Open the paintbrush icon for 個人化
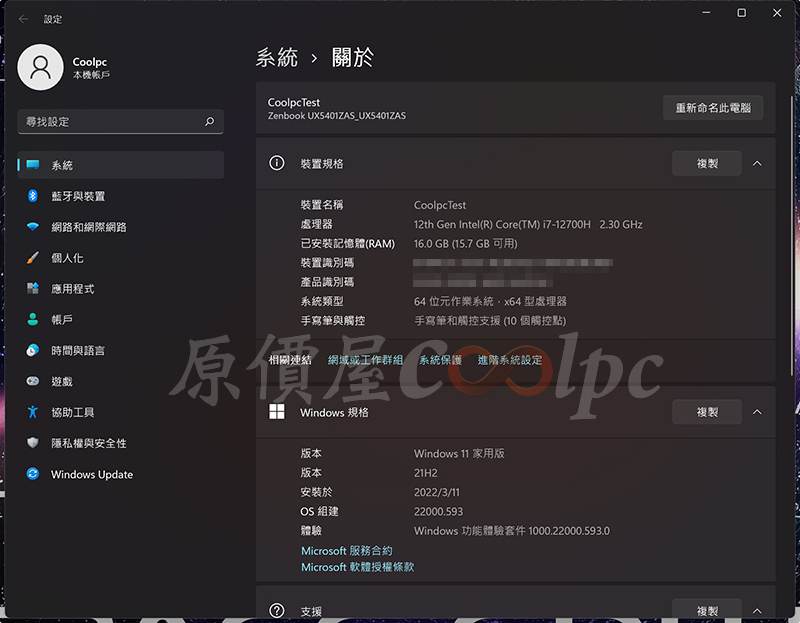 click(33, 258)
